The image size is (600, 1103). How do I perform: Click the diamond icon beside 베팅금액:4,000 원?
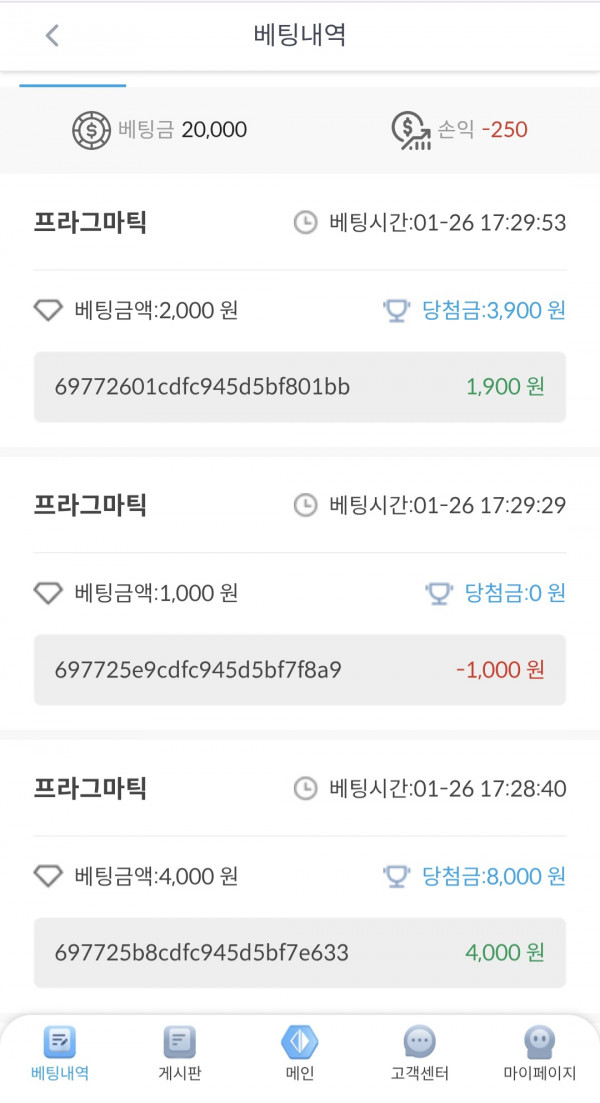[x=47, y=876]
